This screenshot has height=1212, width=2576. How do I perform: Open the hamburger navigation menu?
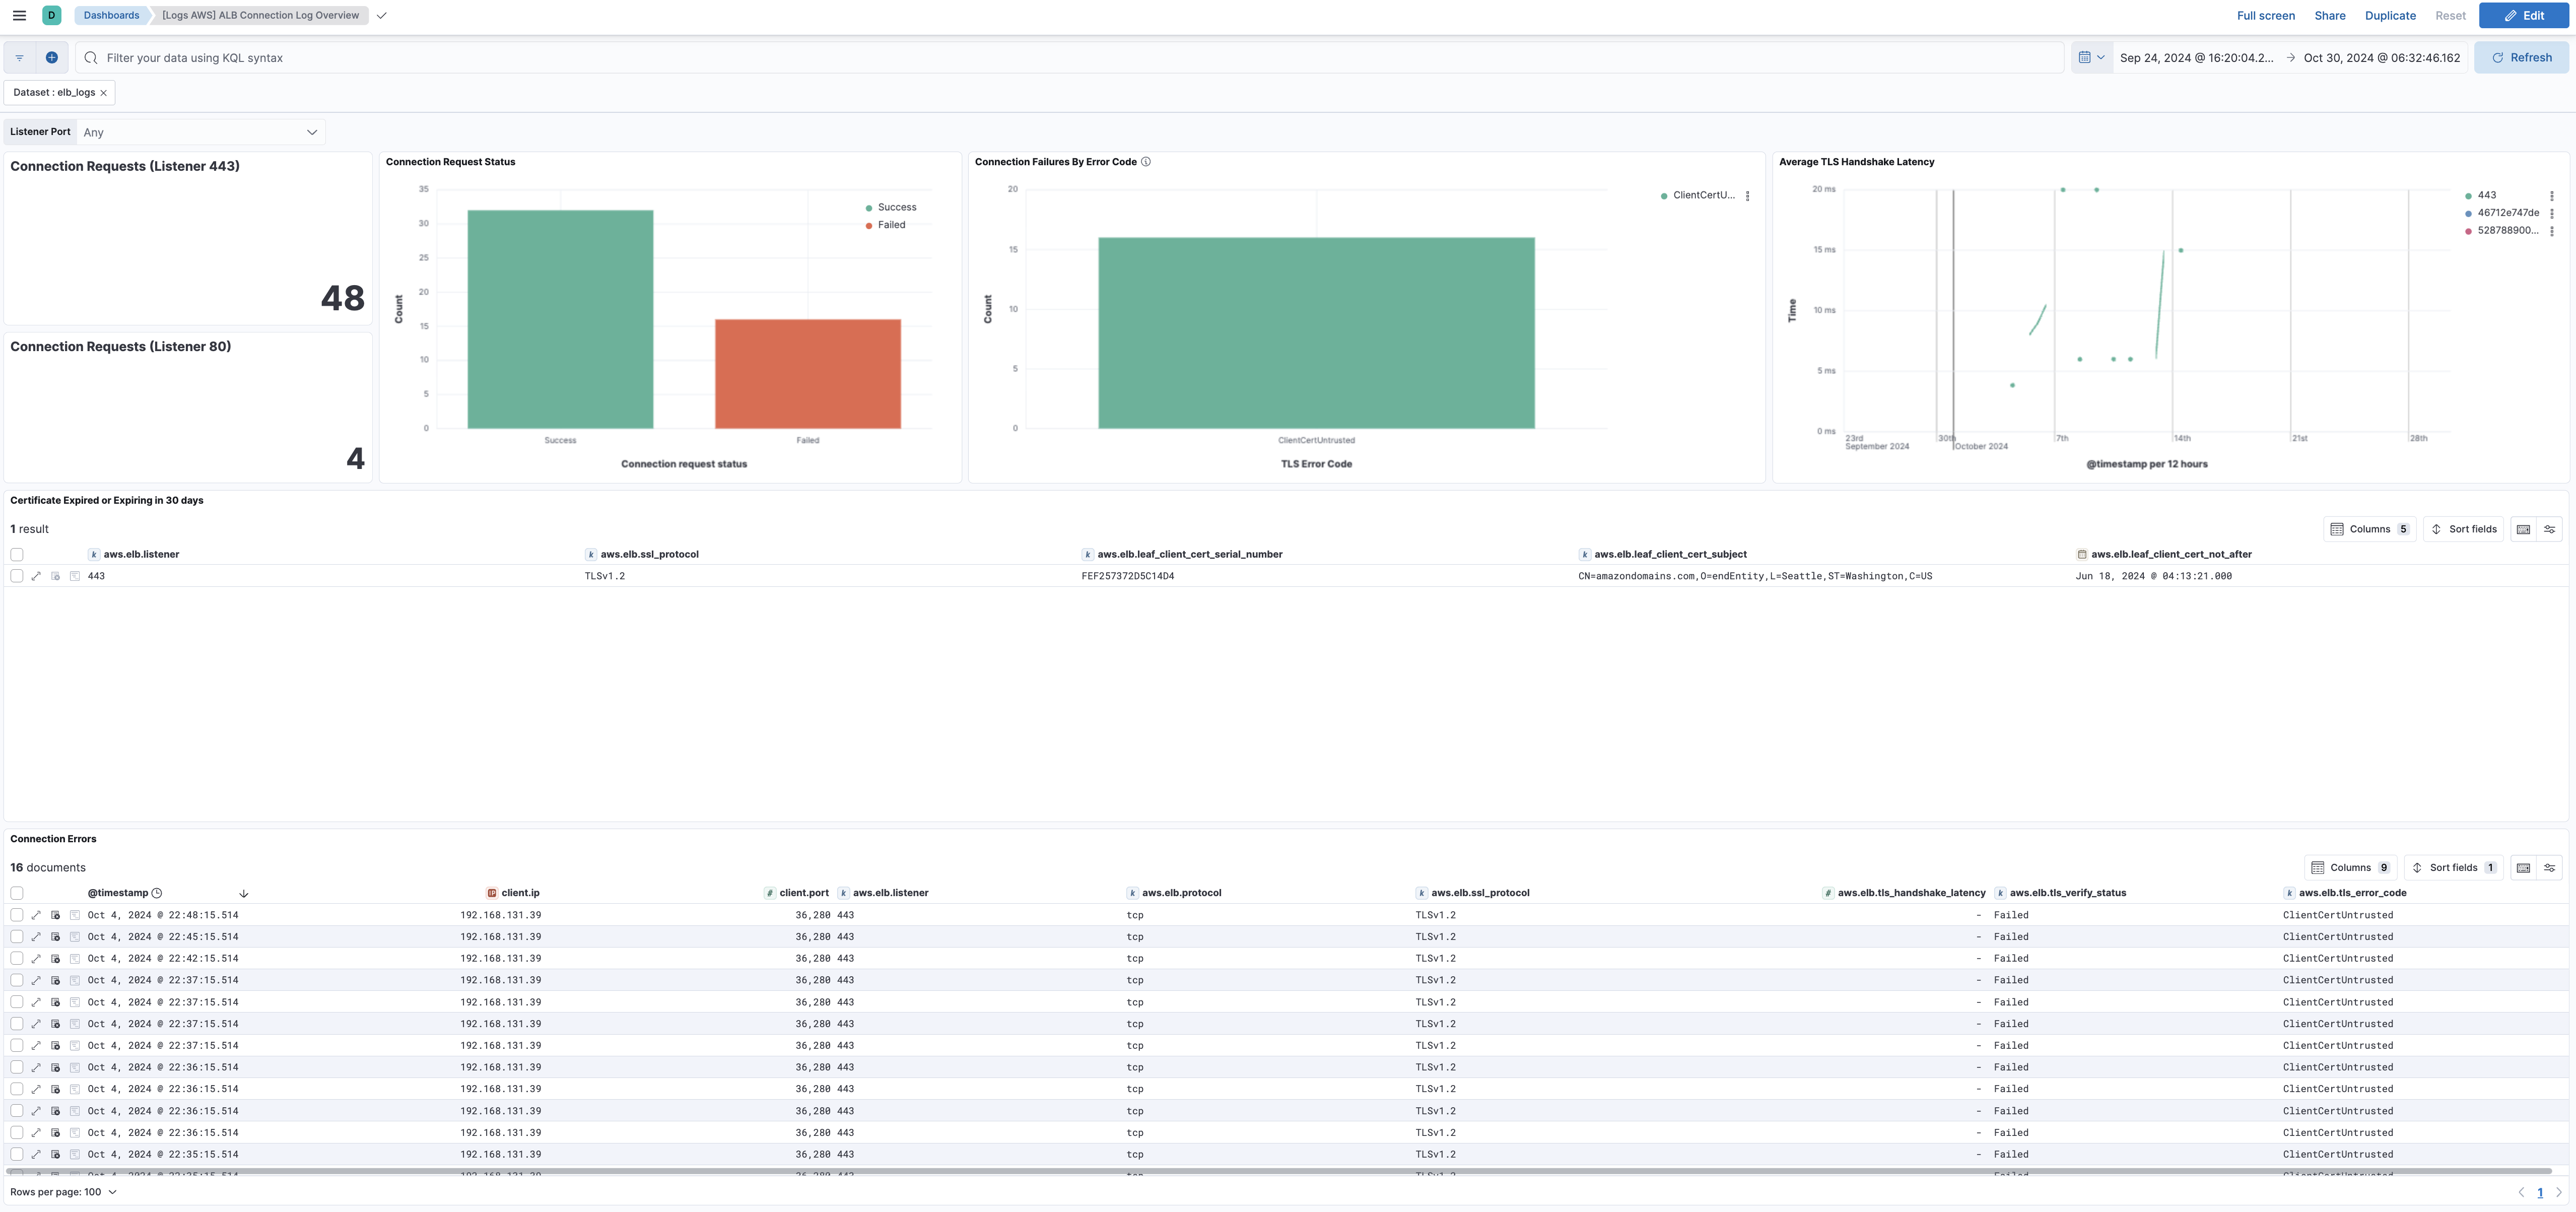19,15
